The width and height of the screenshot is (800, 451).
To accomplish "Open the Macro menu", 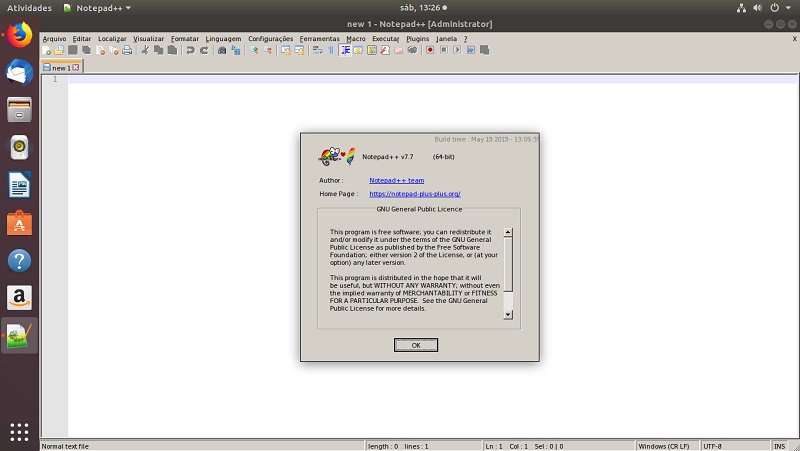I will coord(356,39).
